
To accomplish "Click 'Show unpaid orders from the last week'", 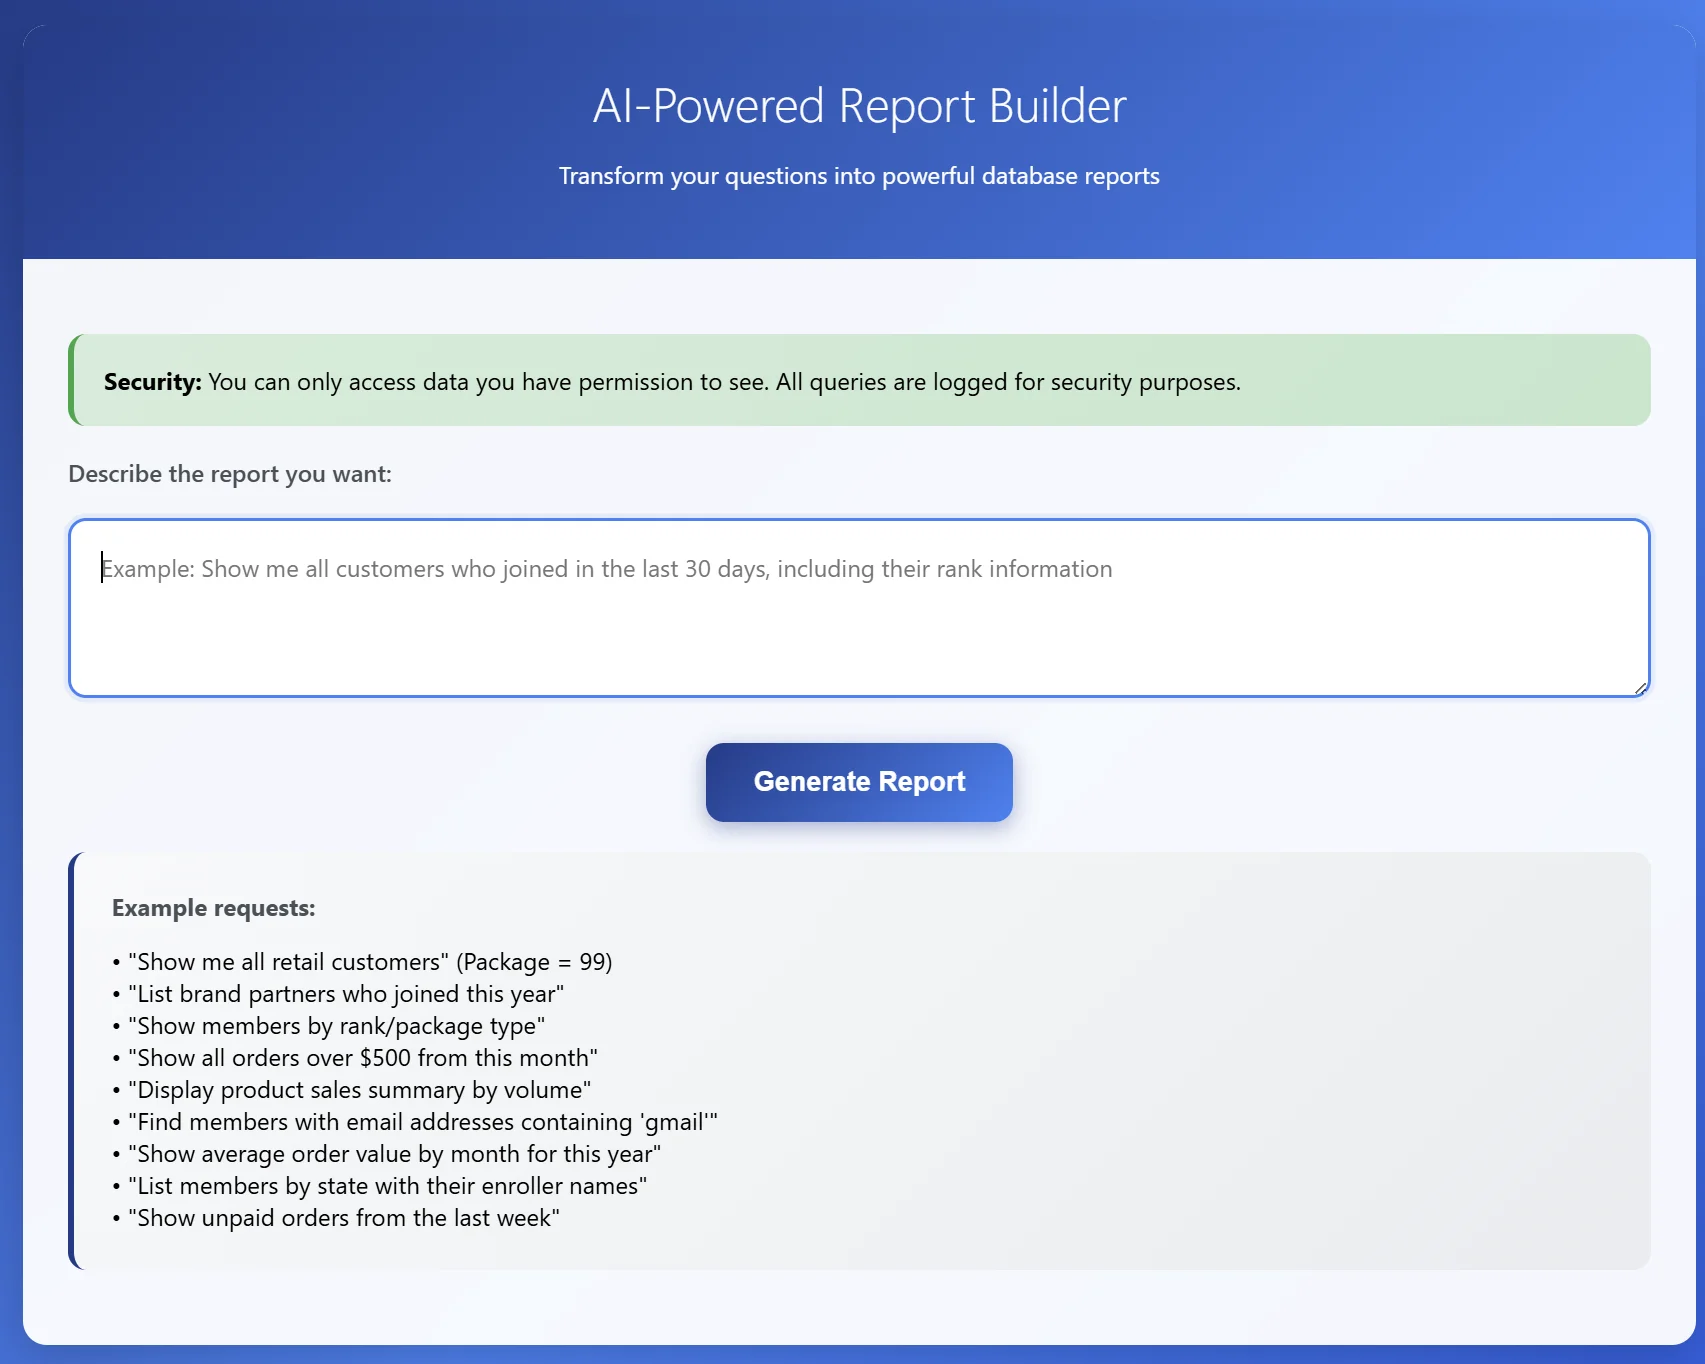I will (x=343, y=1217).
